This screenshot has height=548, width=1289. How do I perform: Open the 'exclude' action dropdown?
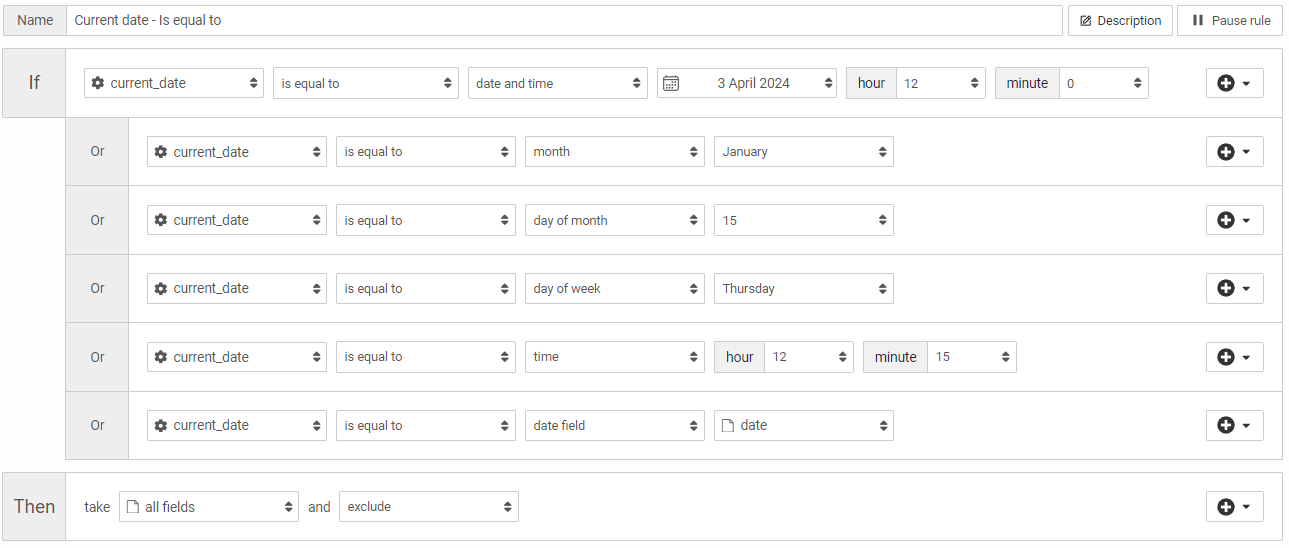coord(428,507)
